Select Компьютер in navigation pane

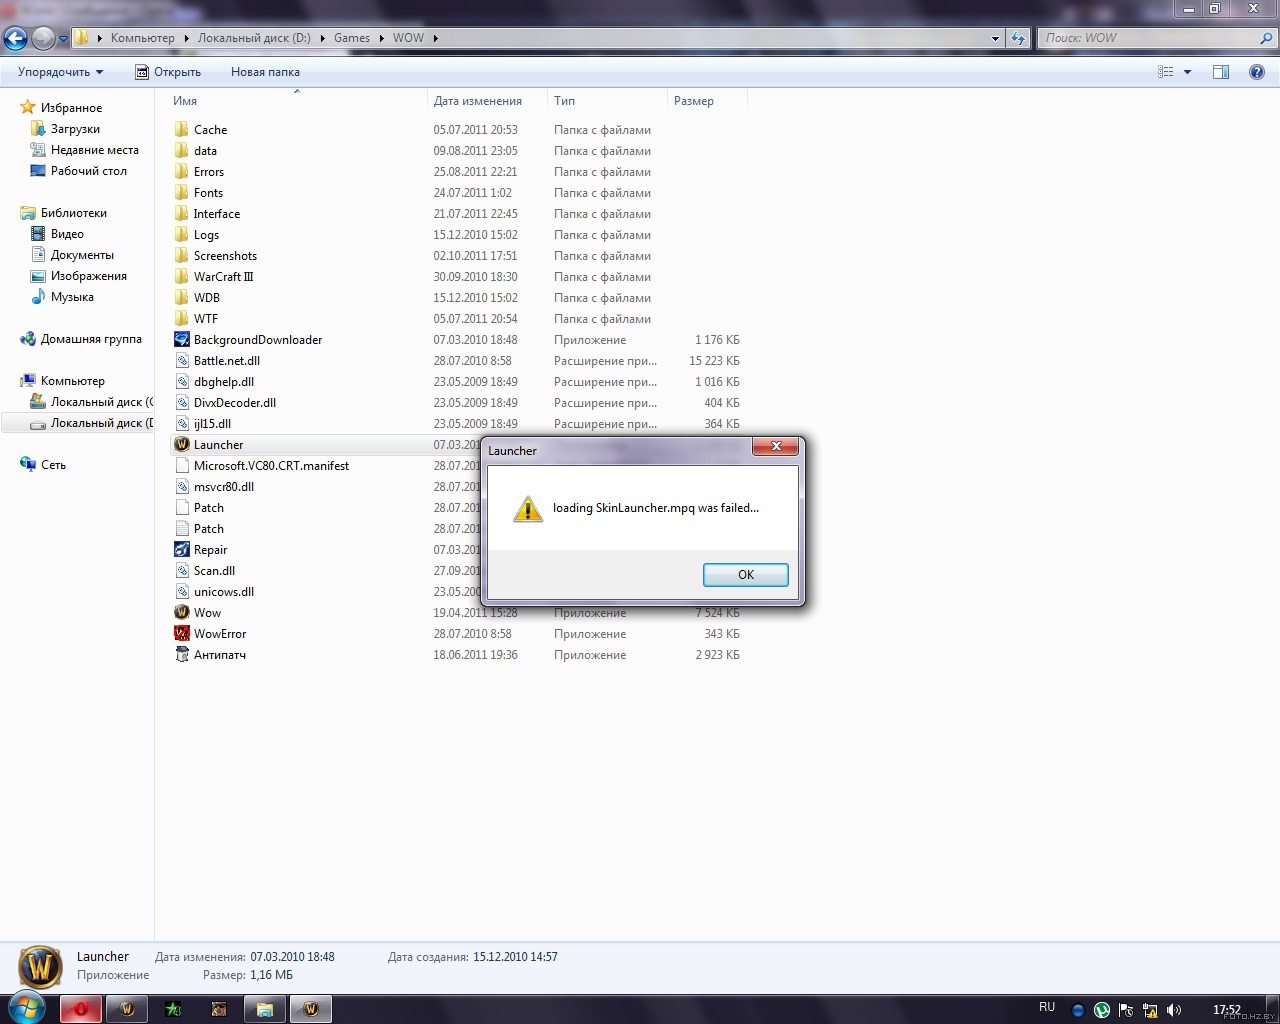(72, 381)
